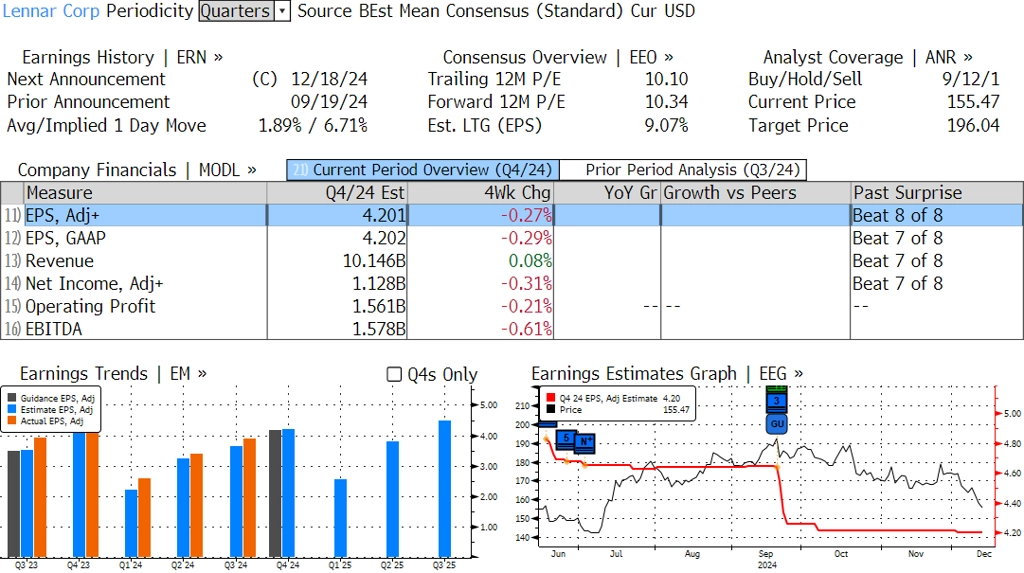
Task: Open Analyst Coverage ANR link
Action: tap(867, 57)
